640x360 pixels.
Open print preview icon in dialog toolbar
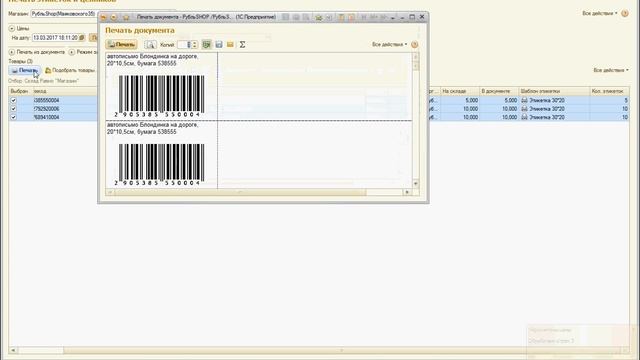pos(150,44)
